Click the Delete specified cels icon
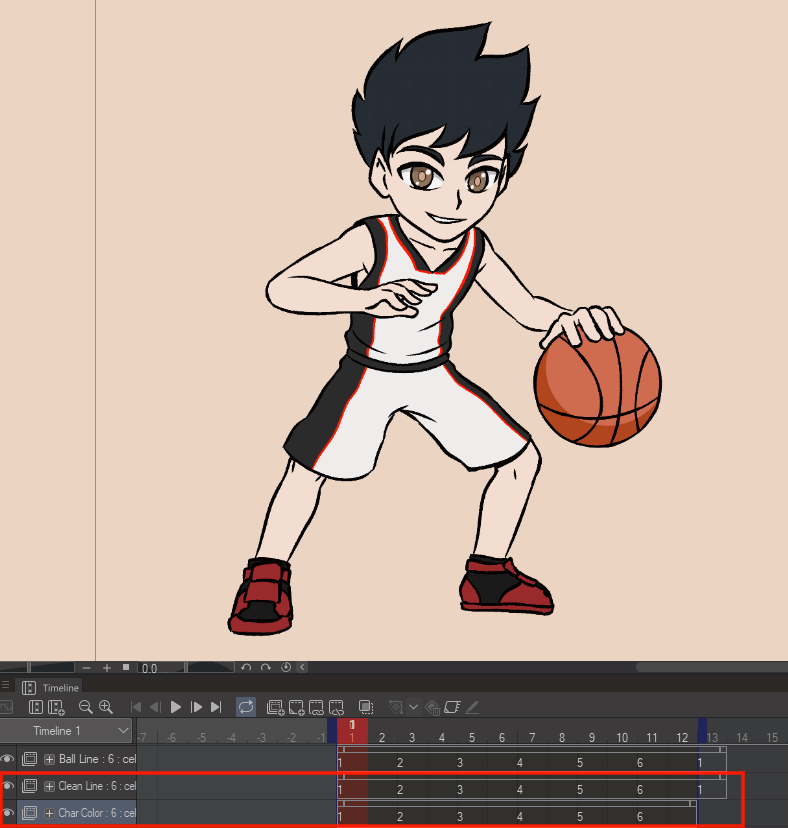The image size is (788, 828). point(336,707)
